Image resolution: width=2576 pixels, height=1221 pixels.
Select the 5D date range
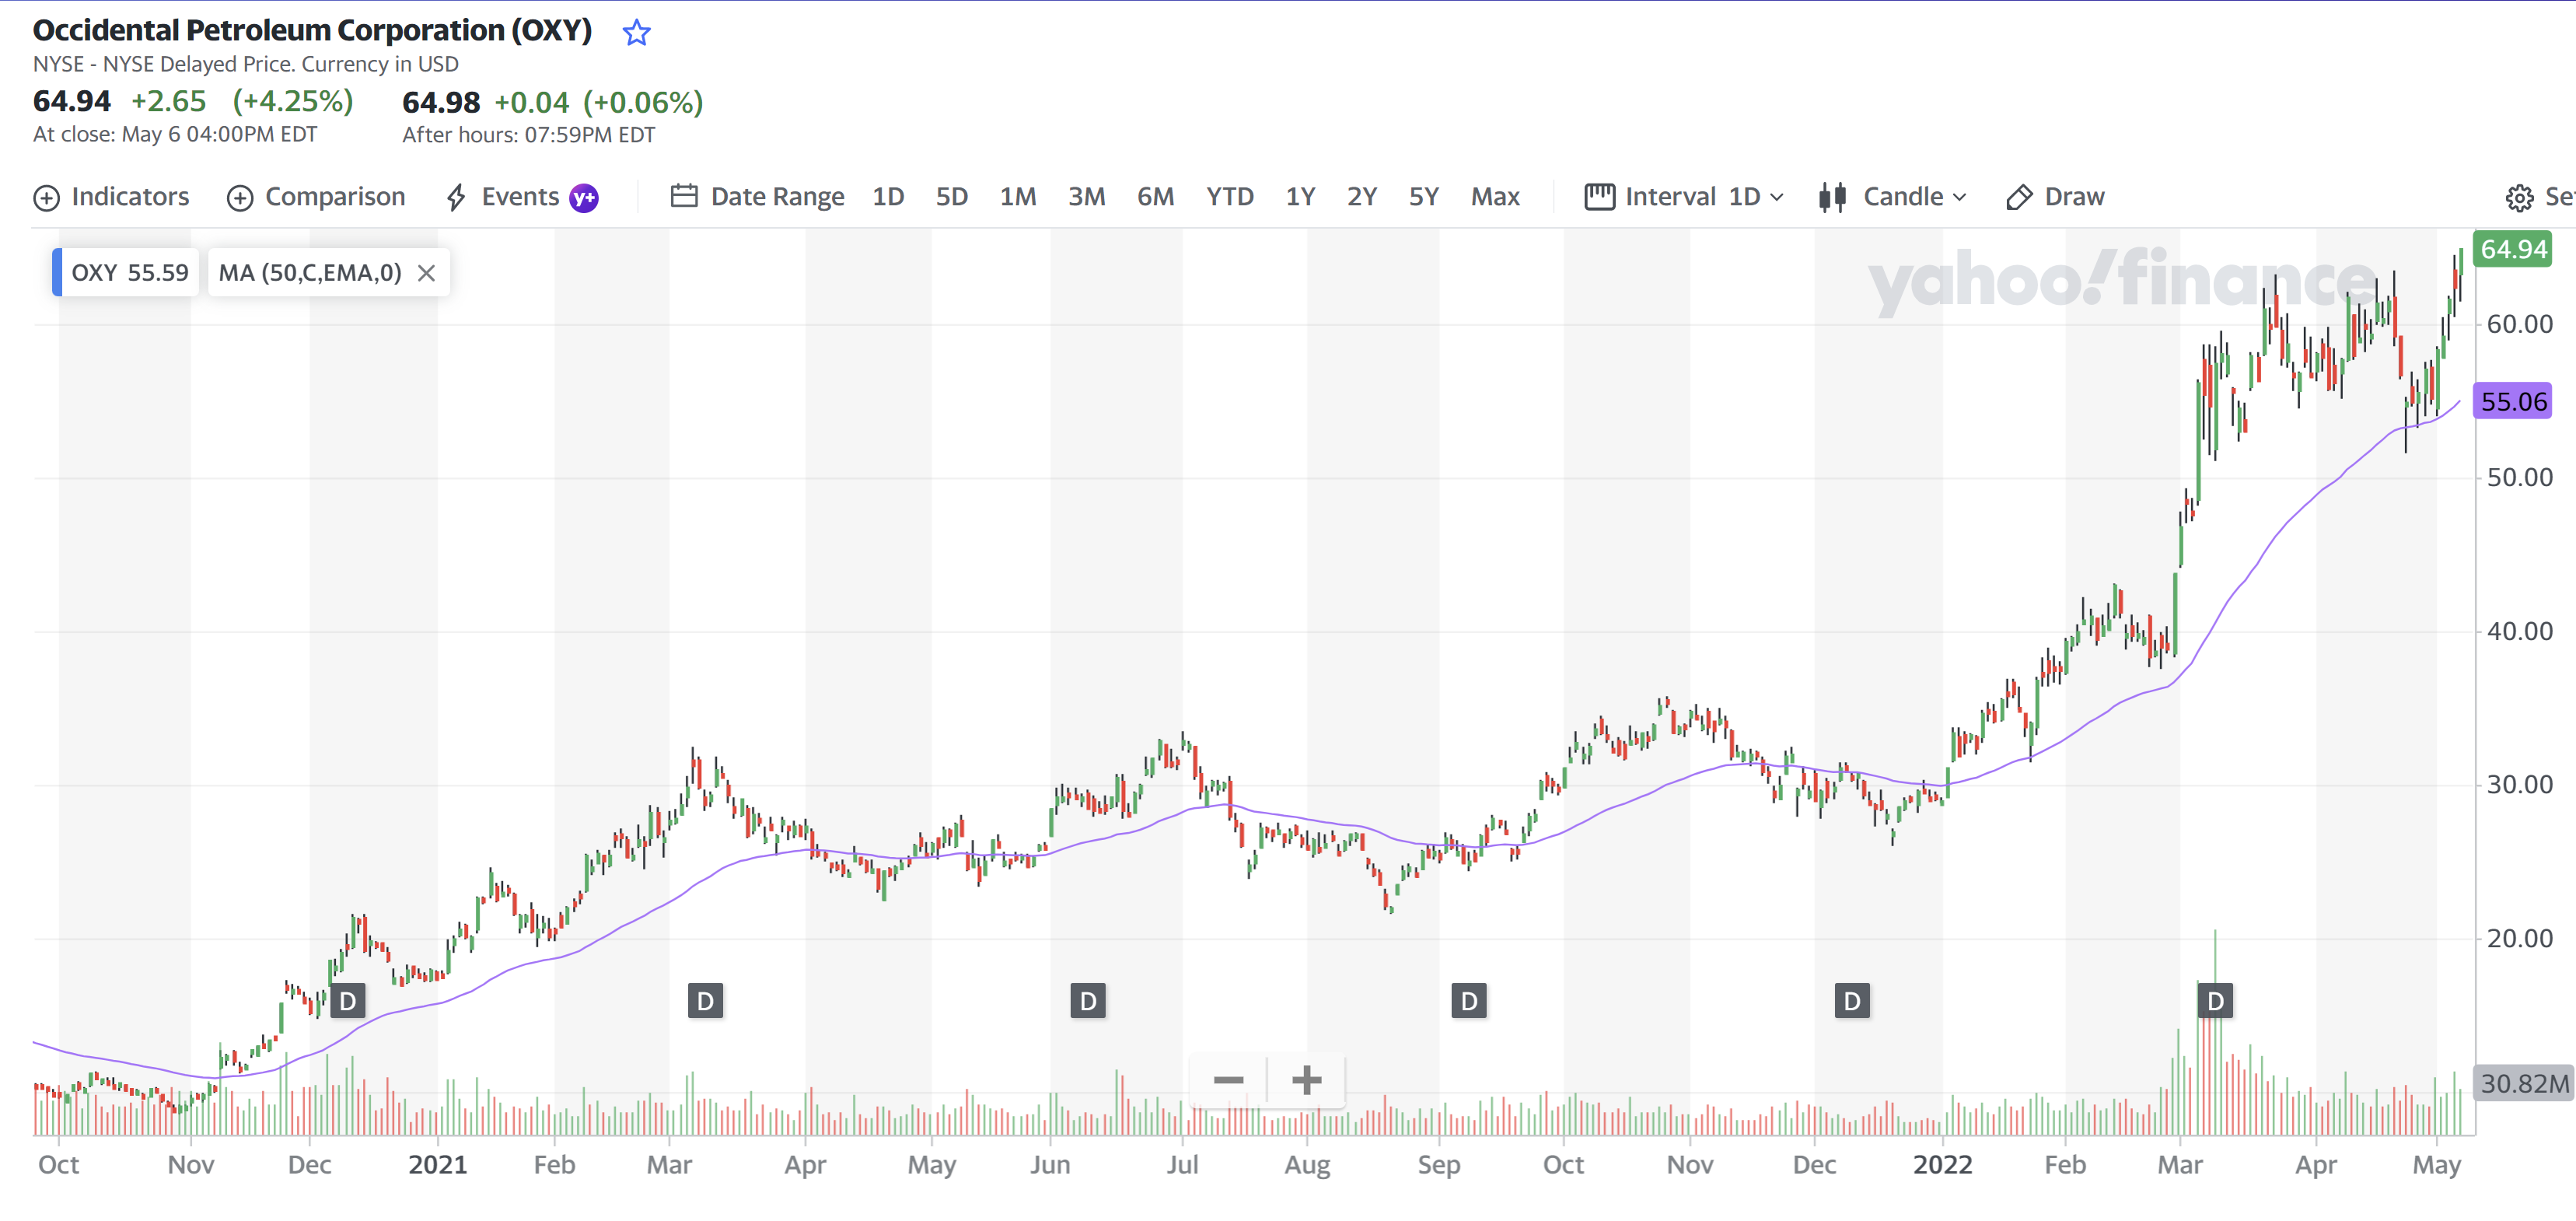pyautogui.click(x=952, y=197)
